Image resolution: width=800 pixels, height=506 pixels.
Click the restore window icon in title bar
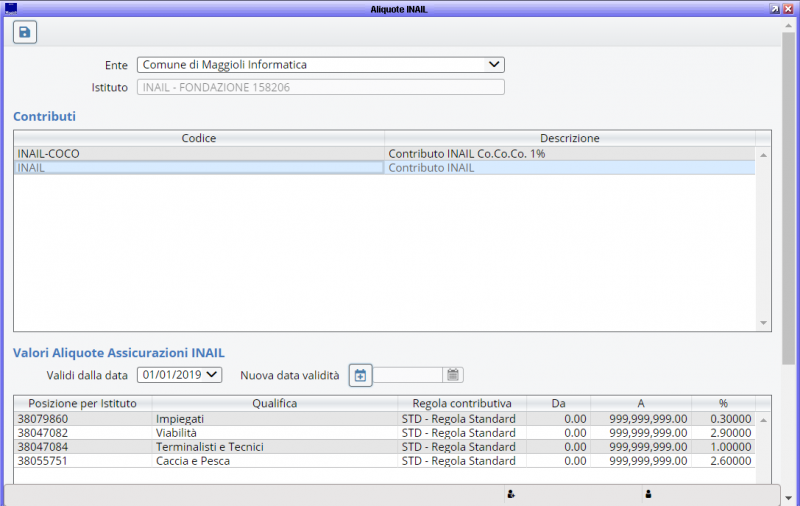coord(775,8)
